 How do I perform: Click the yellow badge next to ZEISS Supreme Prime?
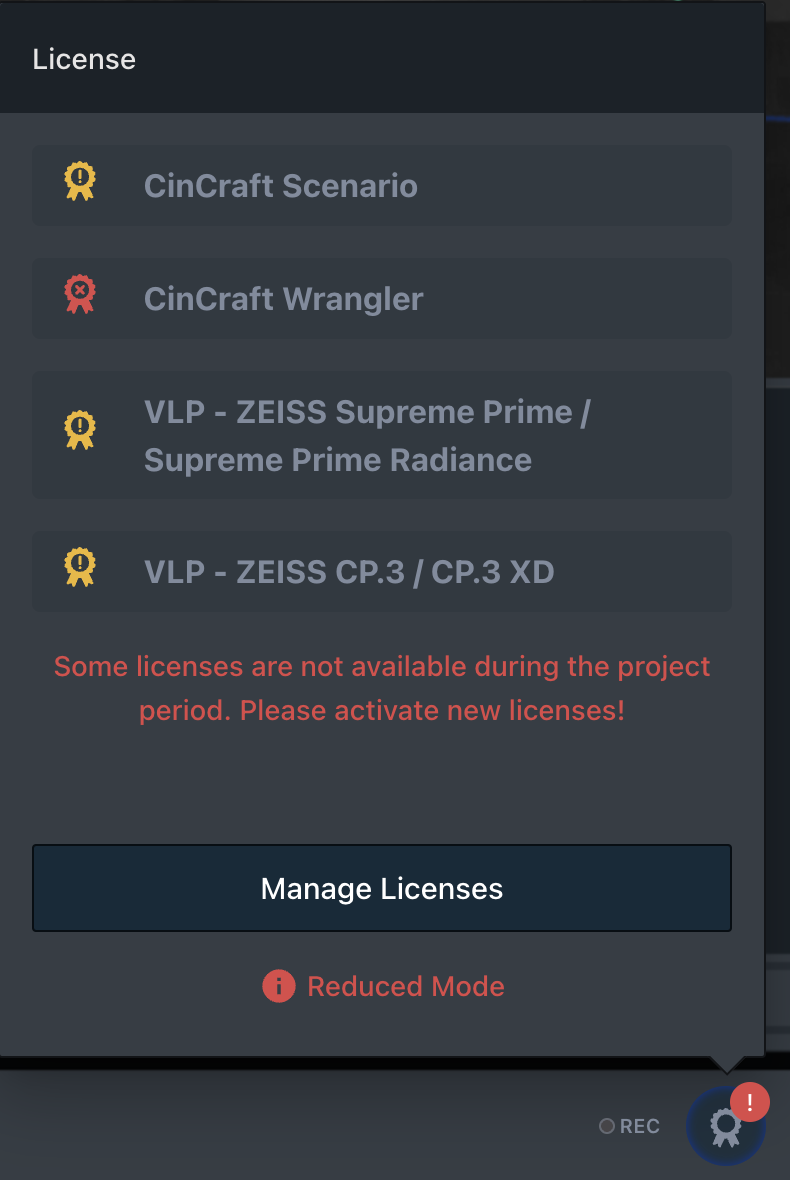(x=80, y=431)
